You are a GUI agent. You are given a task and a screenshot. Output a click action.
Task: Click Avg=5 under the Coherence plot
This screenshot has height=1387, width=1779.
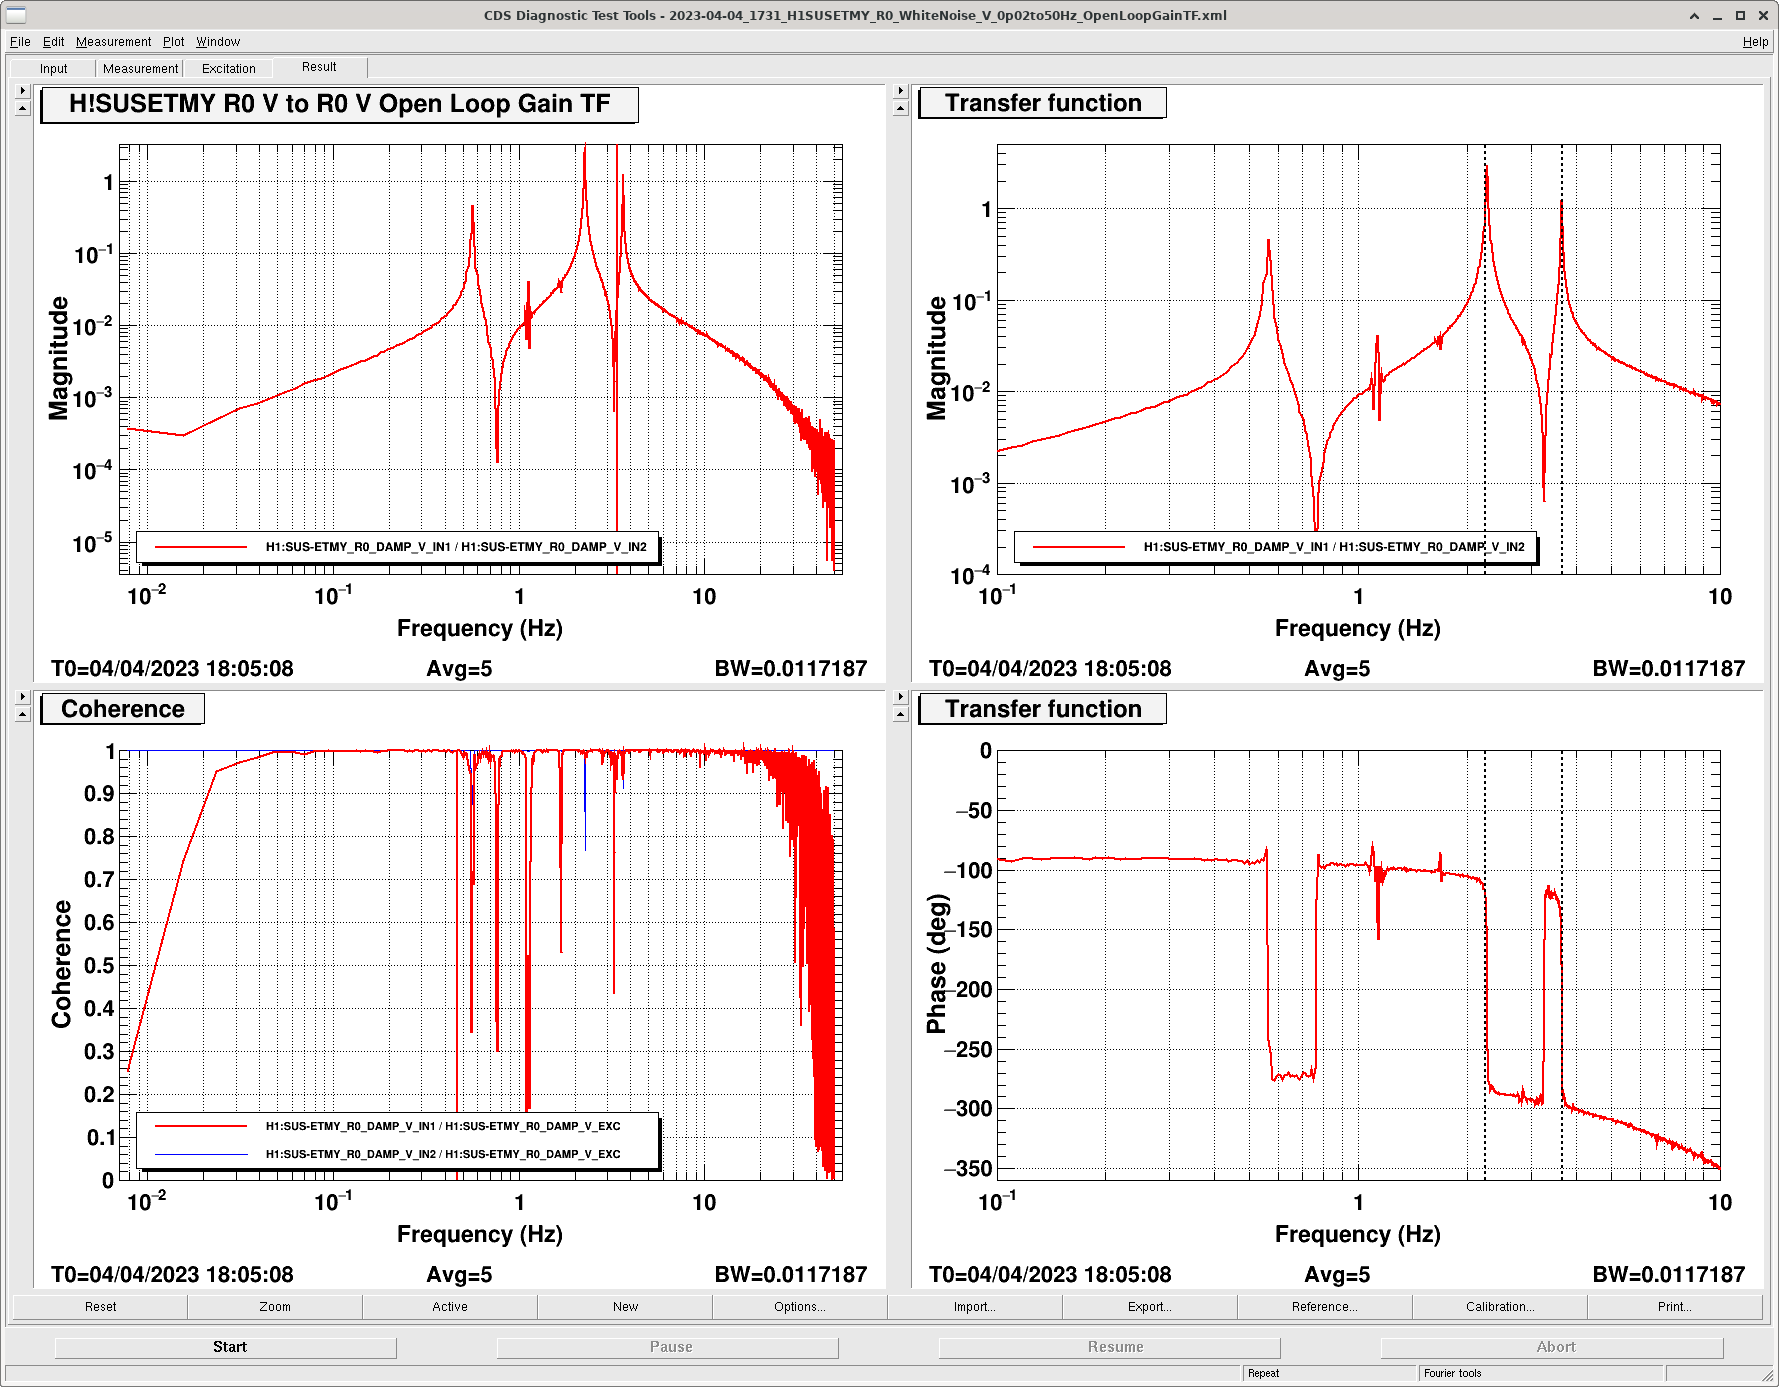(x=459, y=1274)
